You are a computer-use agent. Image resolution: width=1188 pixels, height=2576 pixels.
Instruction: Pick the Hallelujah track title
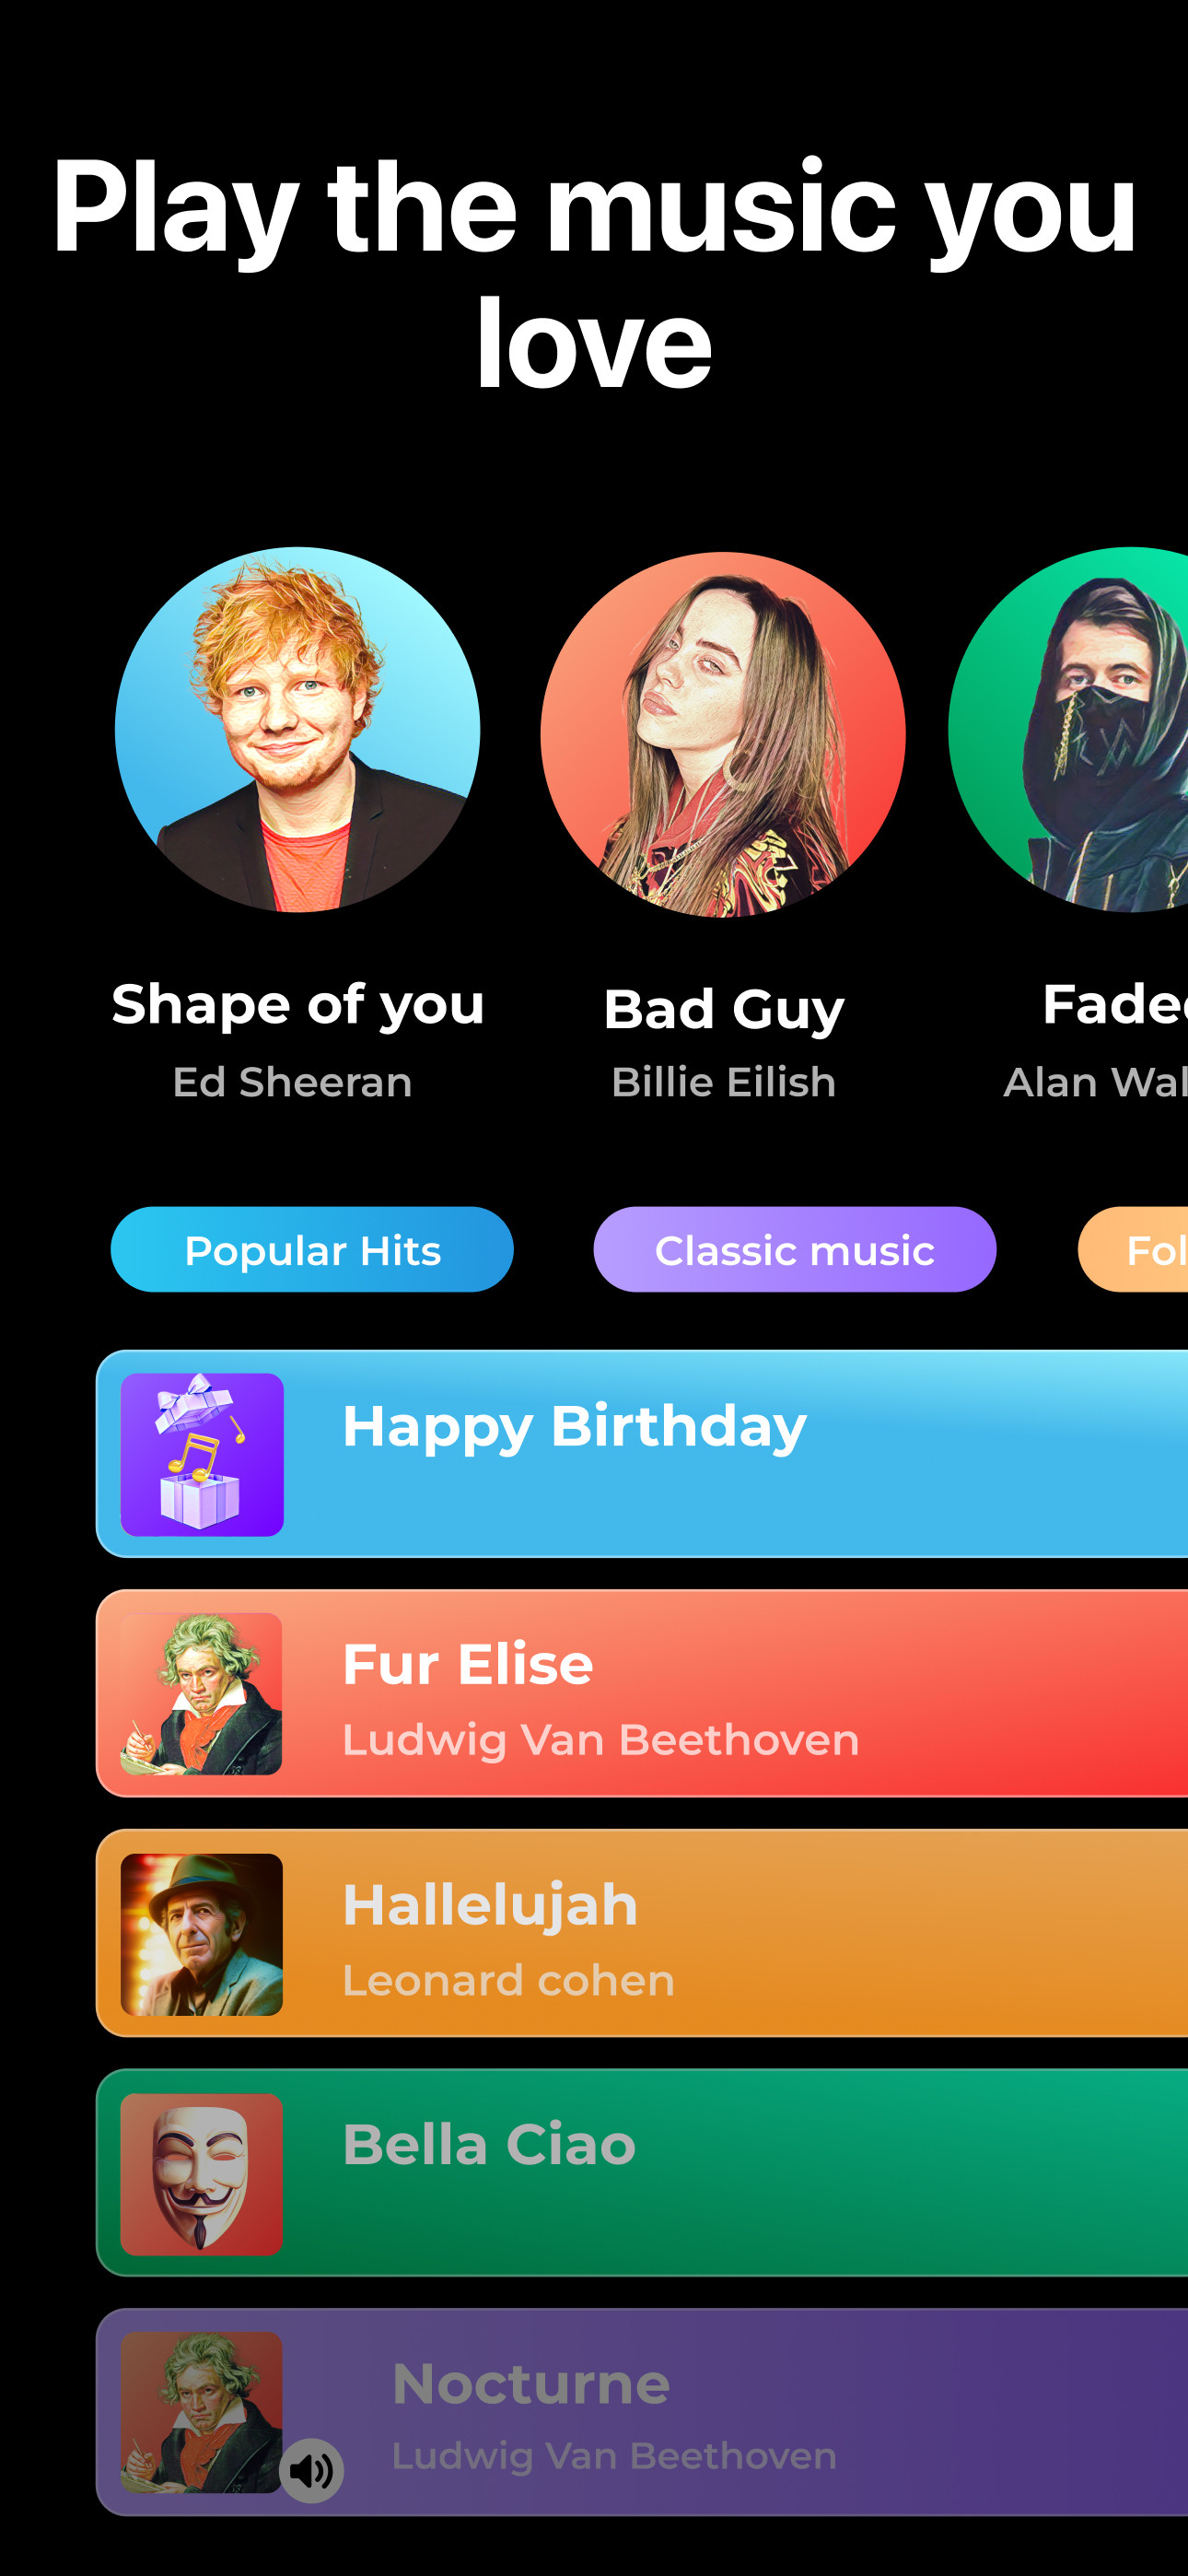click(x=490, y=1905)
